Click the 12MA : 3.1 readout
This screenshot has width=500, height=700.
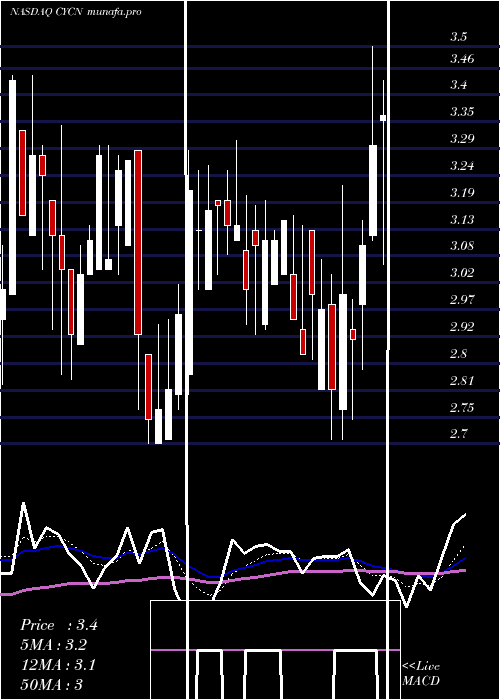tap(58, 665)
